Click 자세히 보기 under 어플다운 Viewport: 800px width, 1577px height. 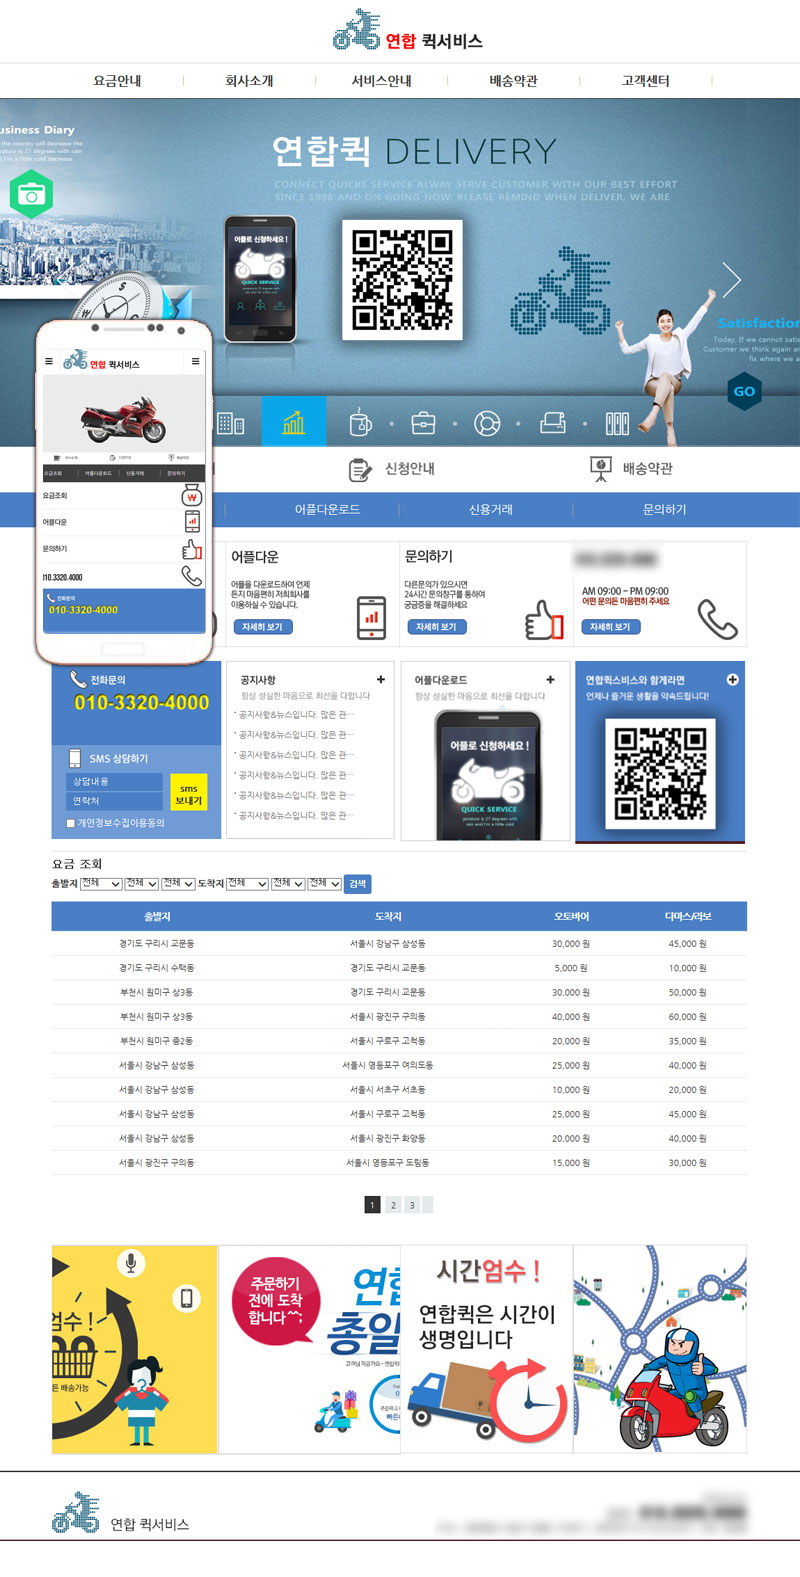click(x=262, y=627)
